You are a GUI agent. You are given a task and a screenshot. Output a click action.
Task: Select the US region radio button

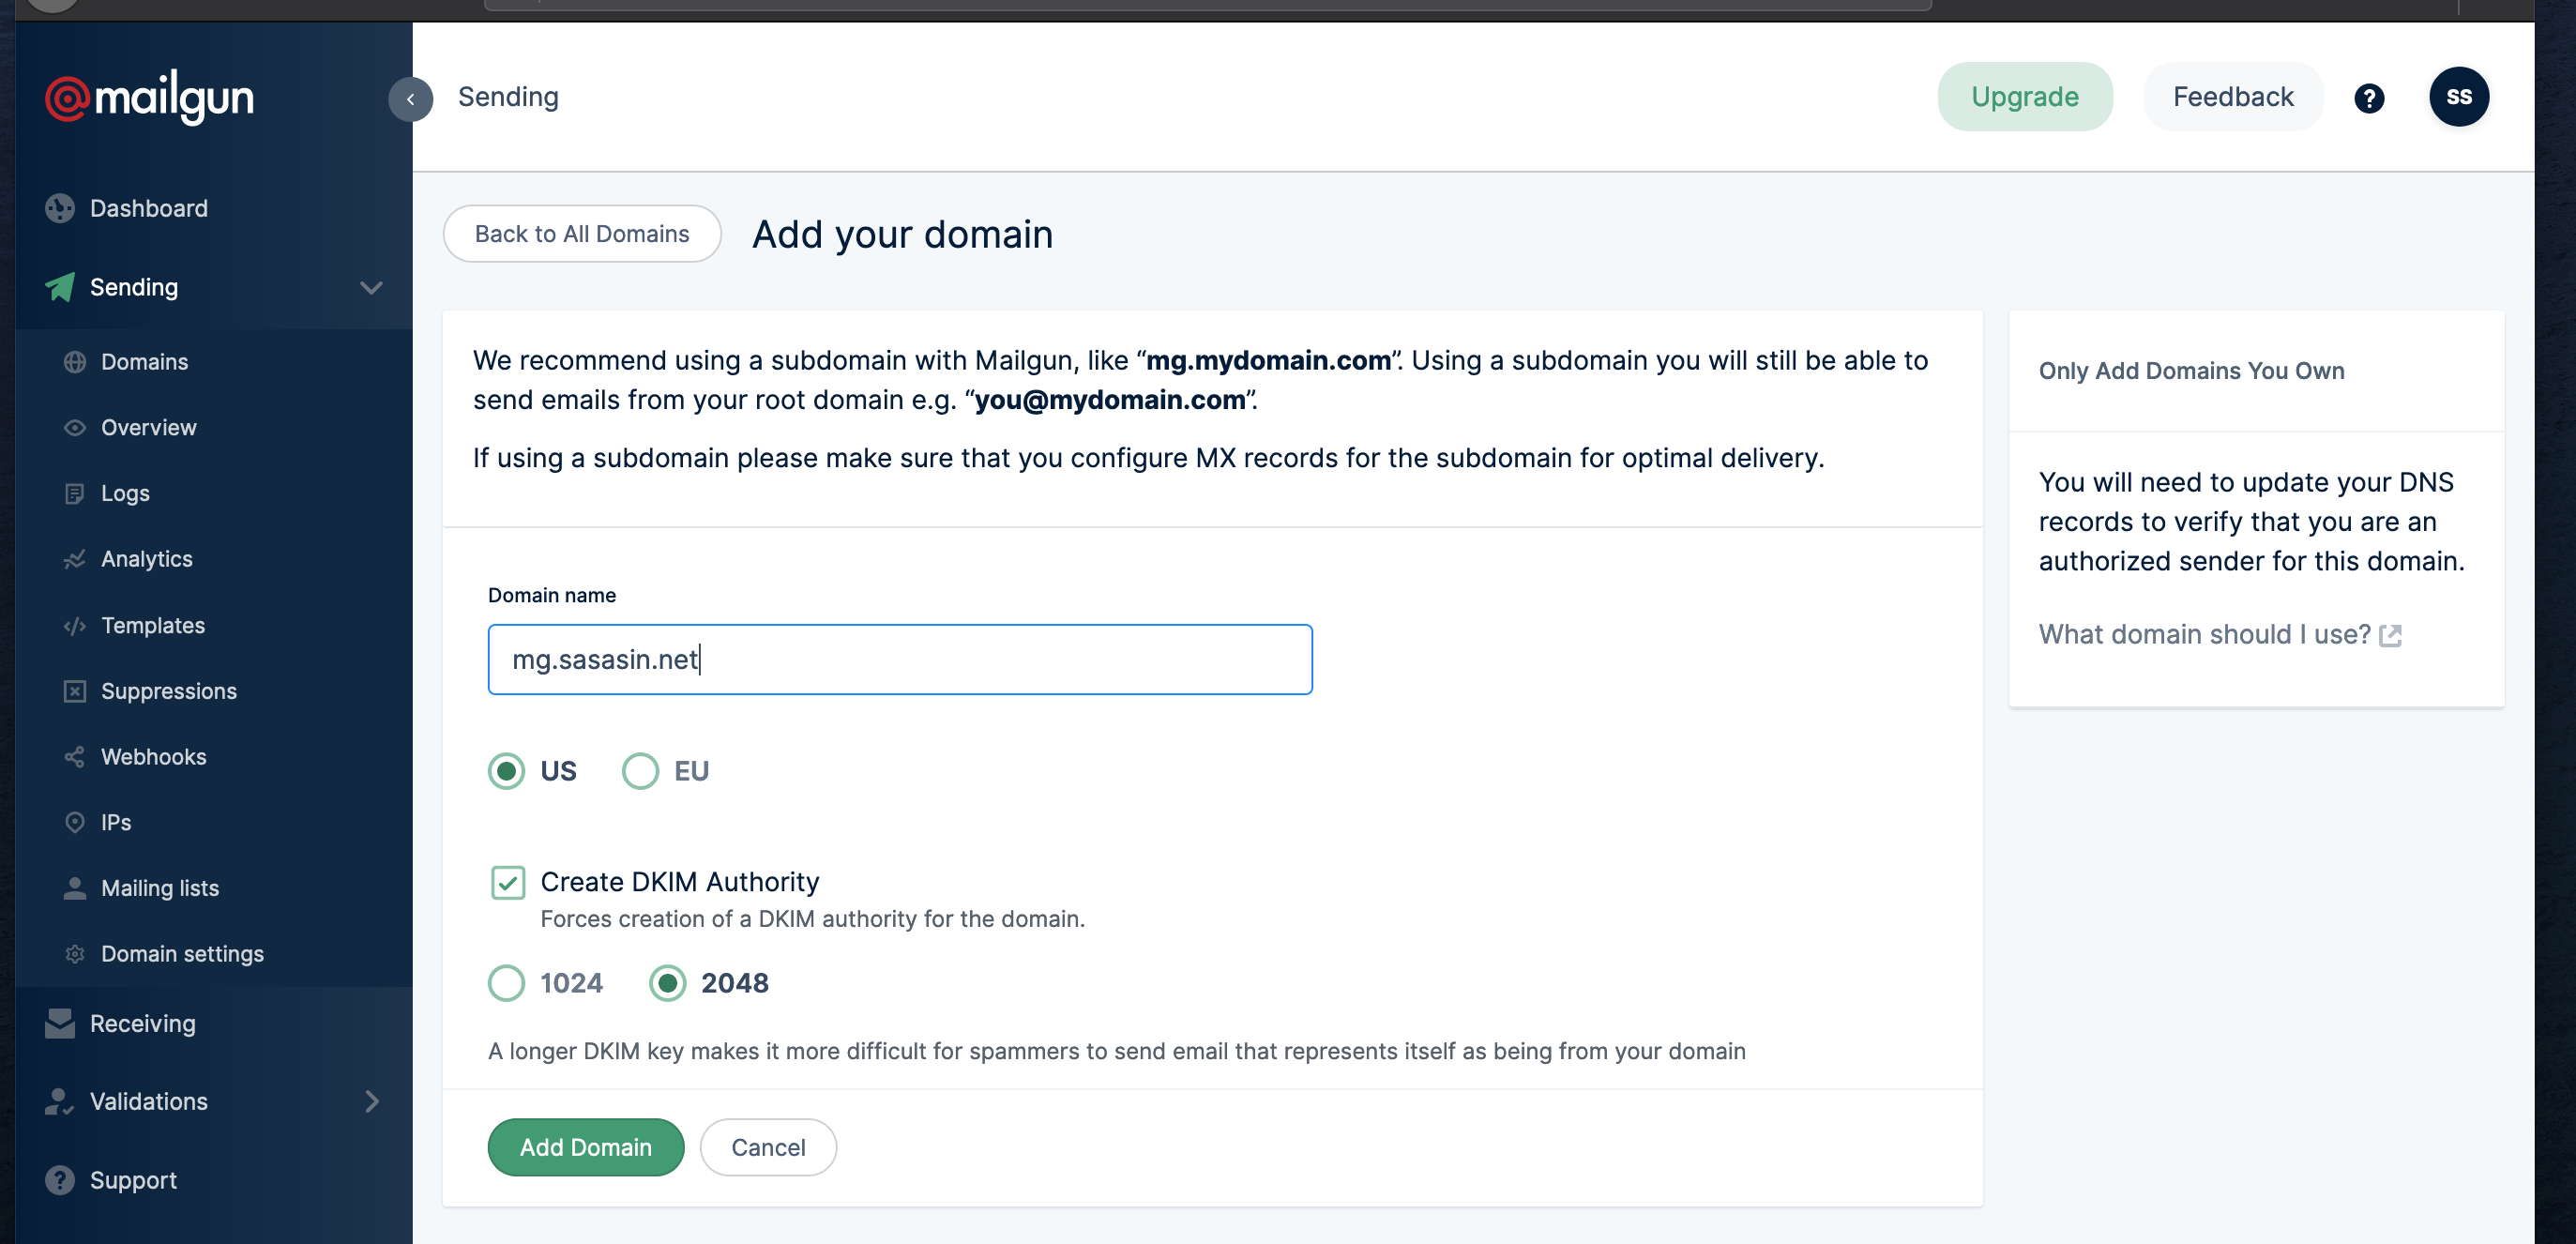[x=506, y=771]
